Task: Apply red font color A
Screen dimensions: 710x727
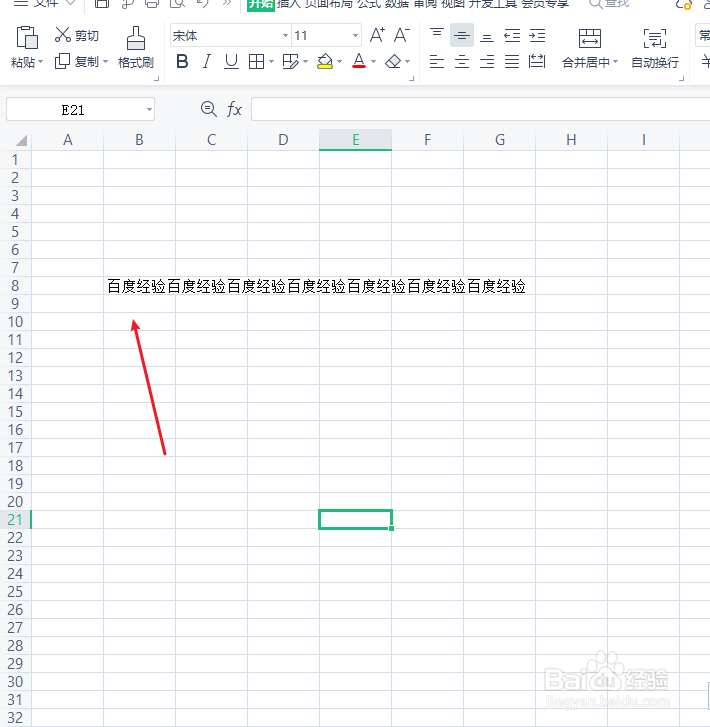Action: point(359,61)
